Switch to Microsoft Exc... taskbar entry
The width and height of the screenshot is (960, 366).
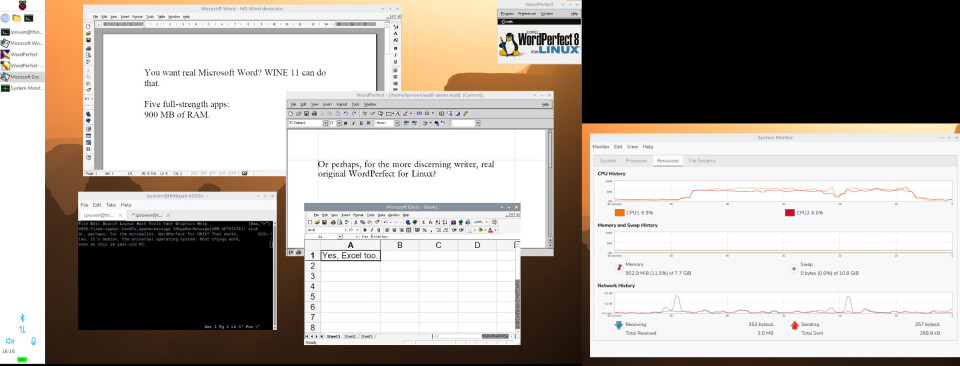(x=23, y=77)
